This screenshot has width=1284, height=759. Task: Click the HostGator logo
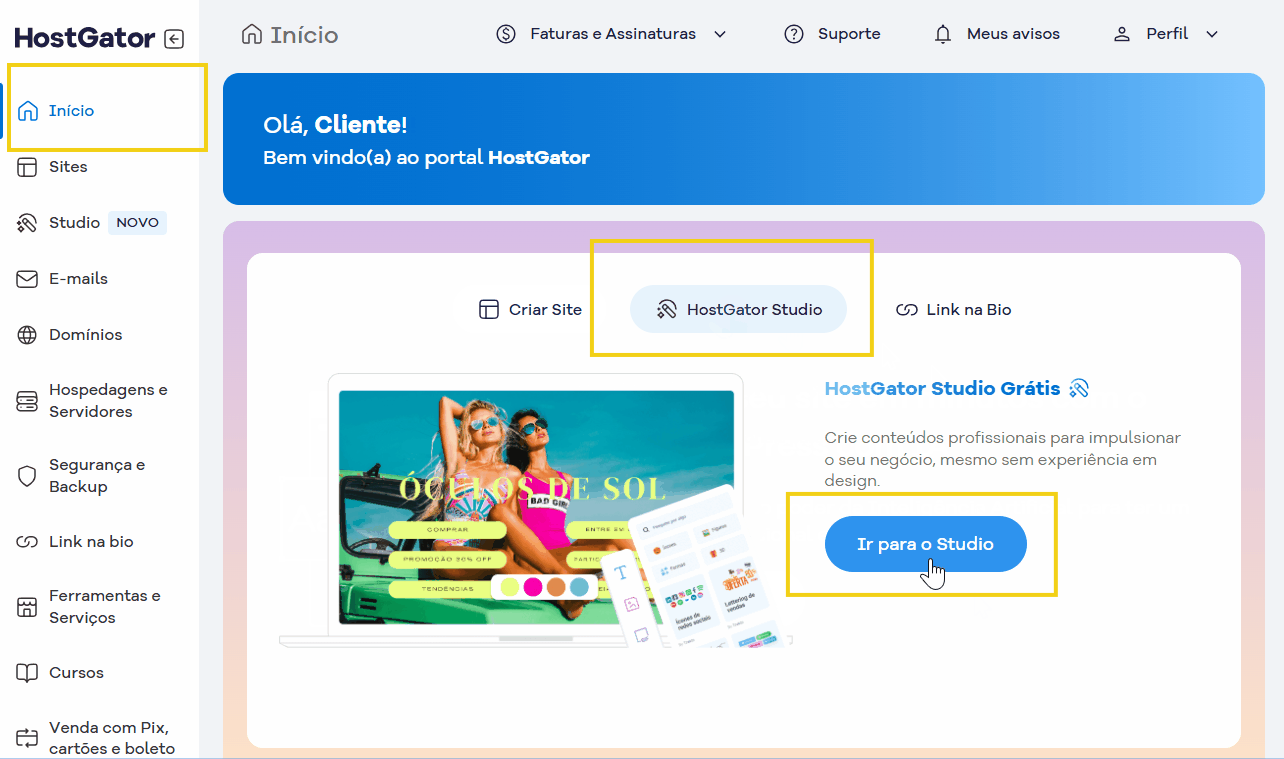point(85,39)
